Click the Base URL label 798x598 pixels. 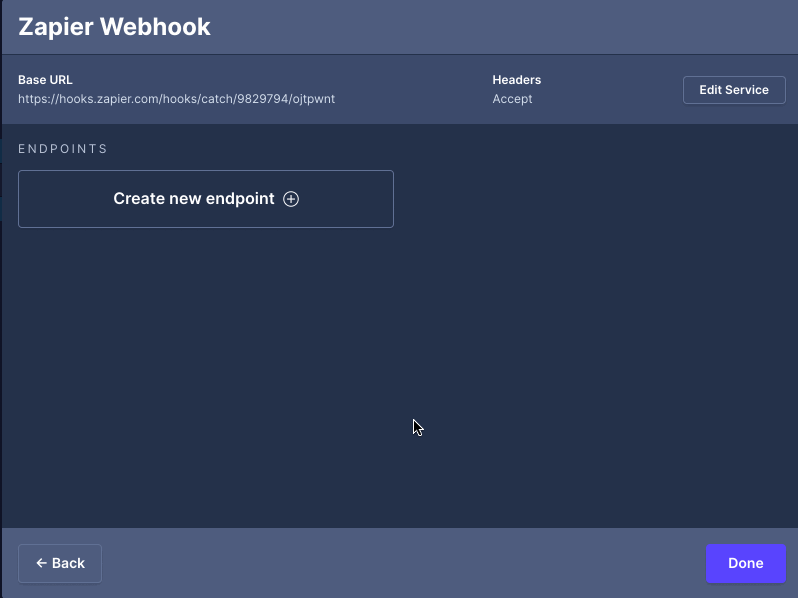coord(45,80)
